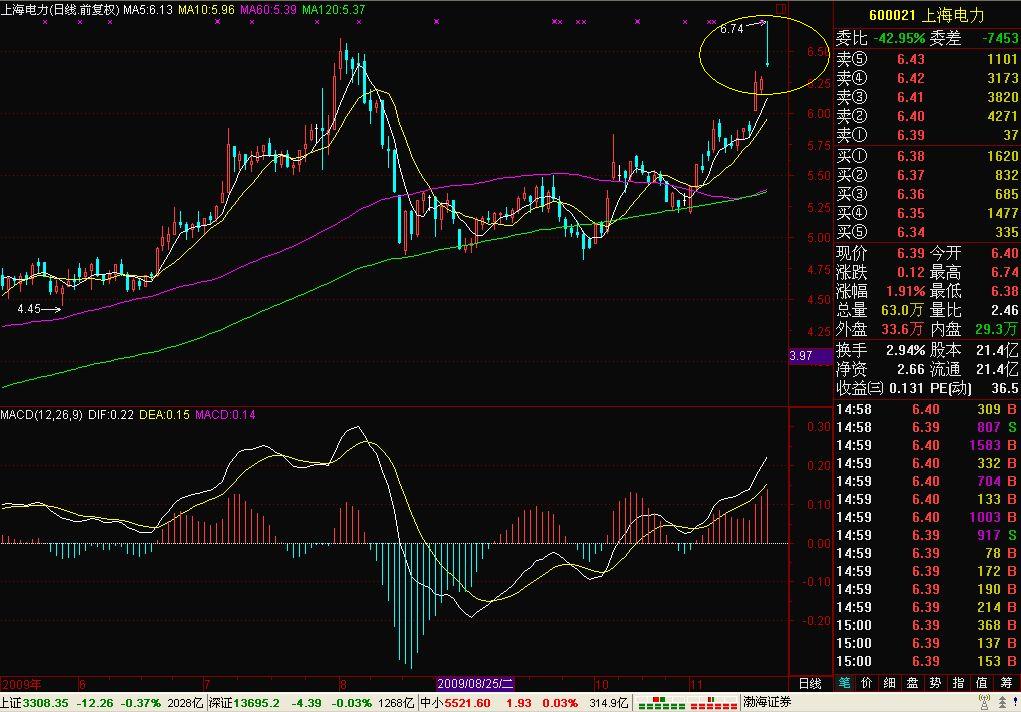This screenshot has width=1021, height=712.
Task: Click the 换手 2.94% turnover value
Action: pyautogui.click(x=906, y=350)
